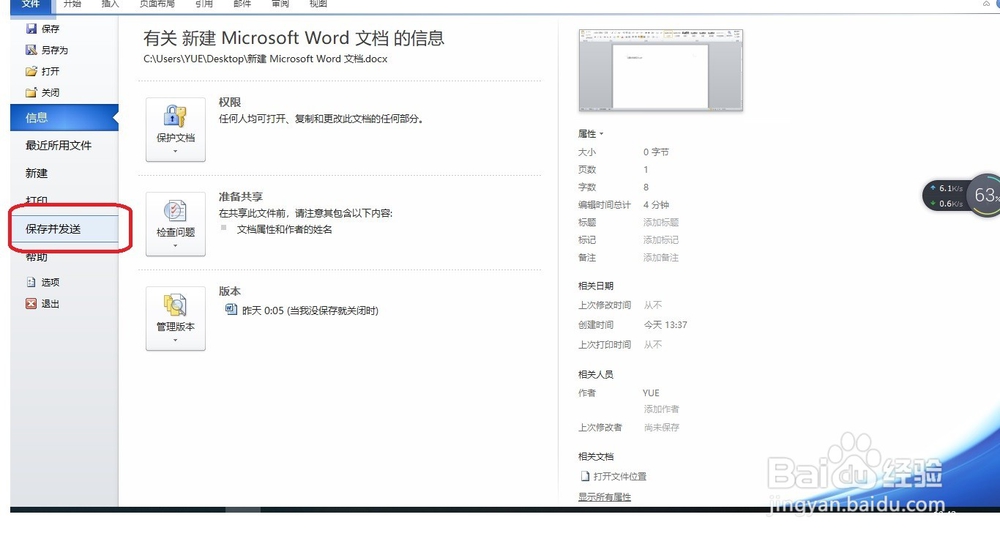This screenshot has height=539, width=1000.
Task: Click Save (保存) label in sidebar
Action: pos(50,29)
